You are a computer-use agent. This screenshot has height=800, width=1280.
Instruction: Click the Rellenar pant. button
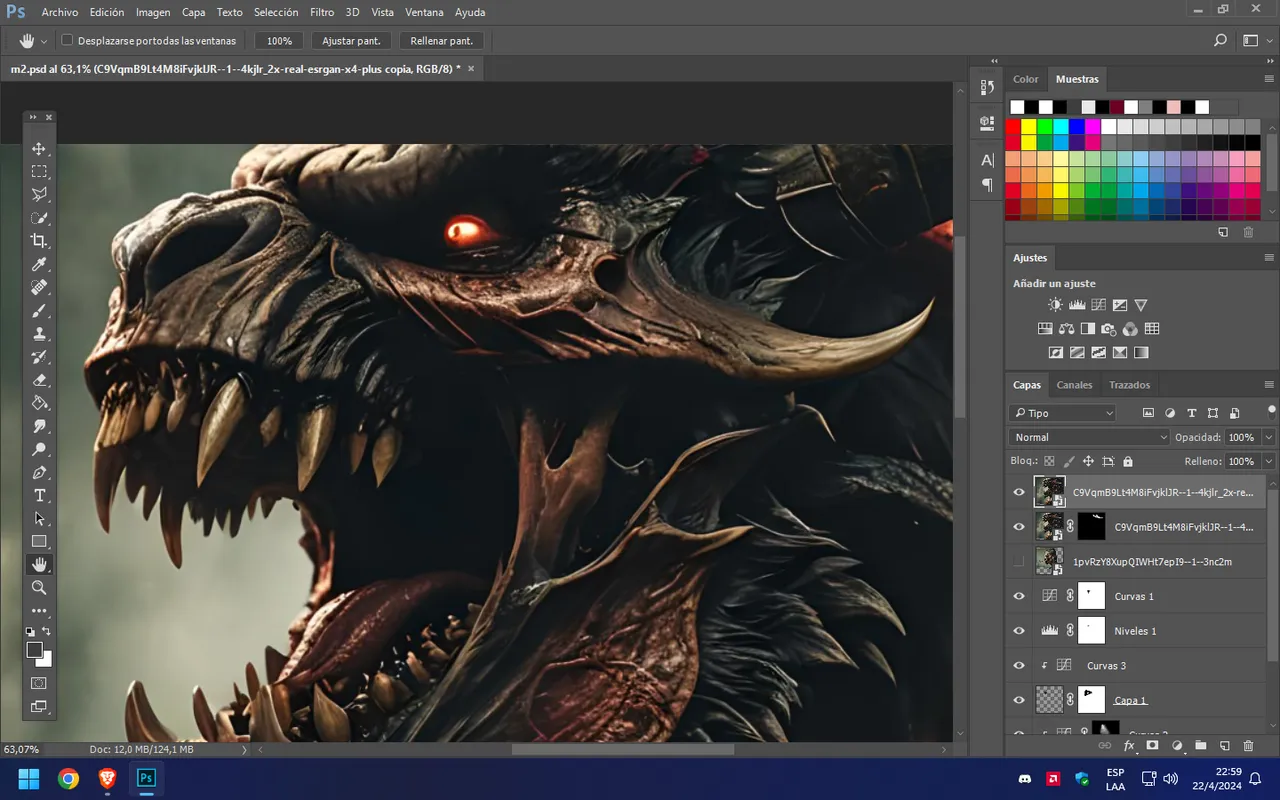[442, 41]
